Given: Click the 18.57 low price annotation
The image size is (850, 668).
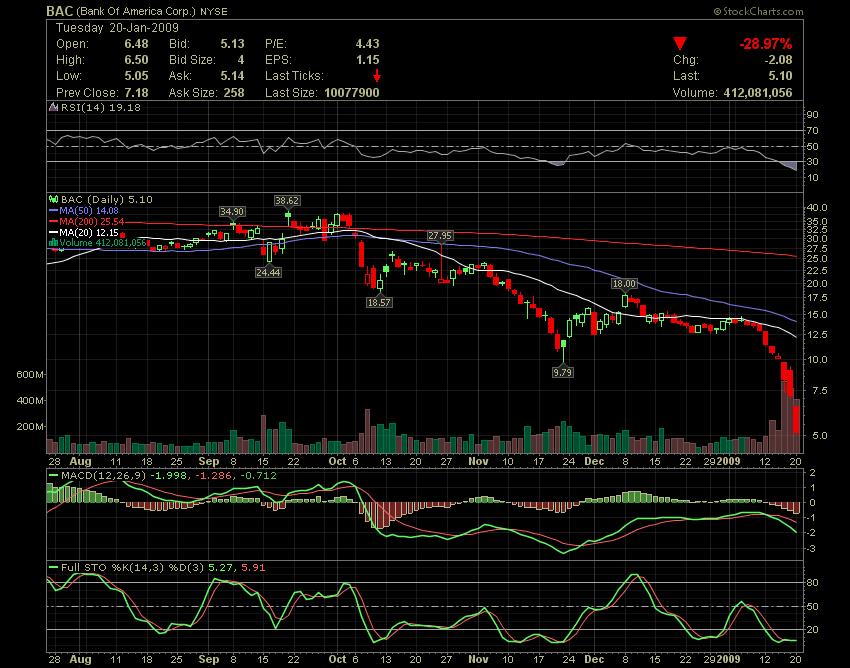Looking at the screenshot, I should point(379,303).
